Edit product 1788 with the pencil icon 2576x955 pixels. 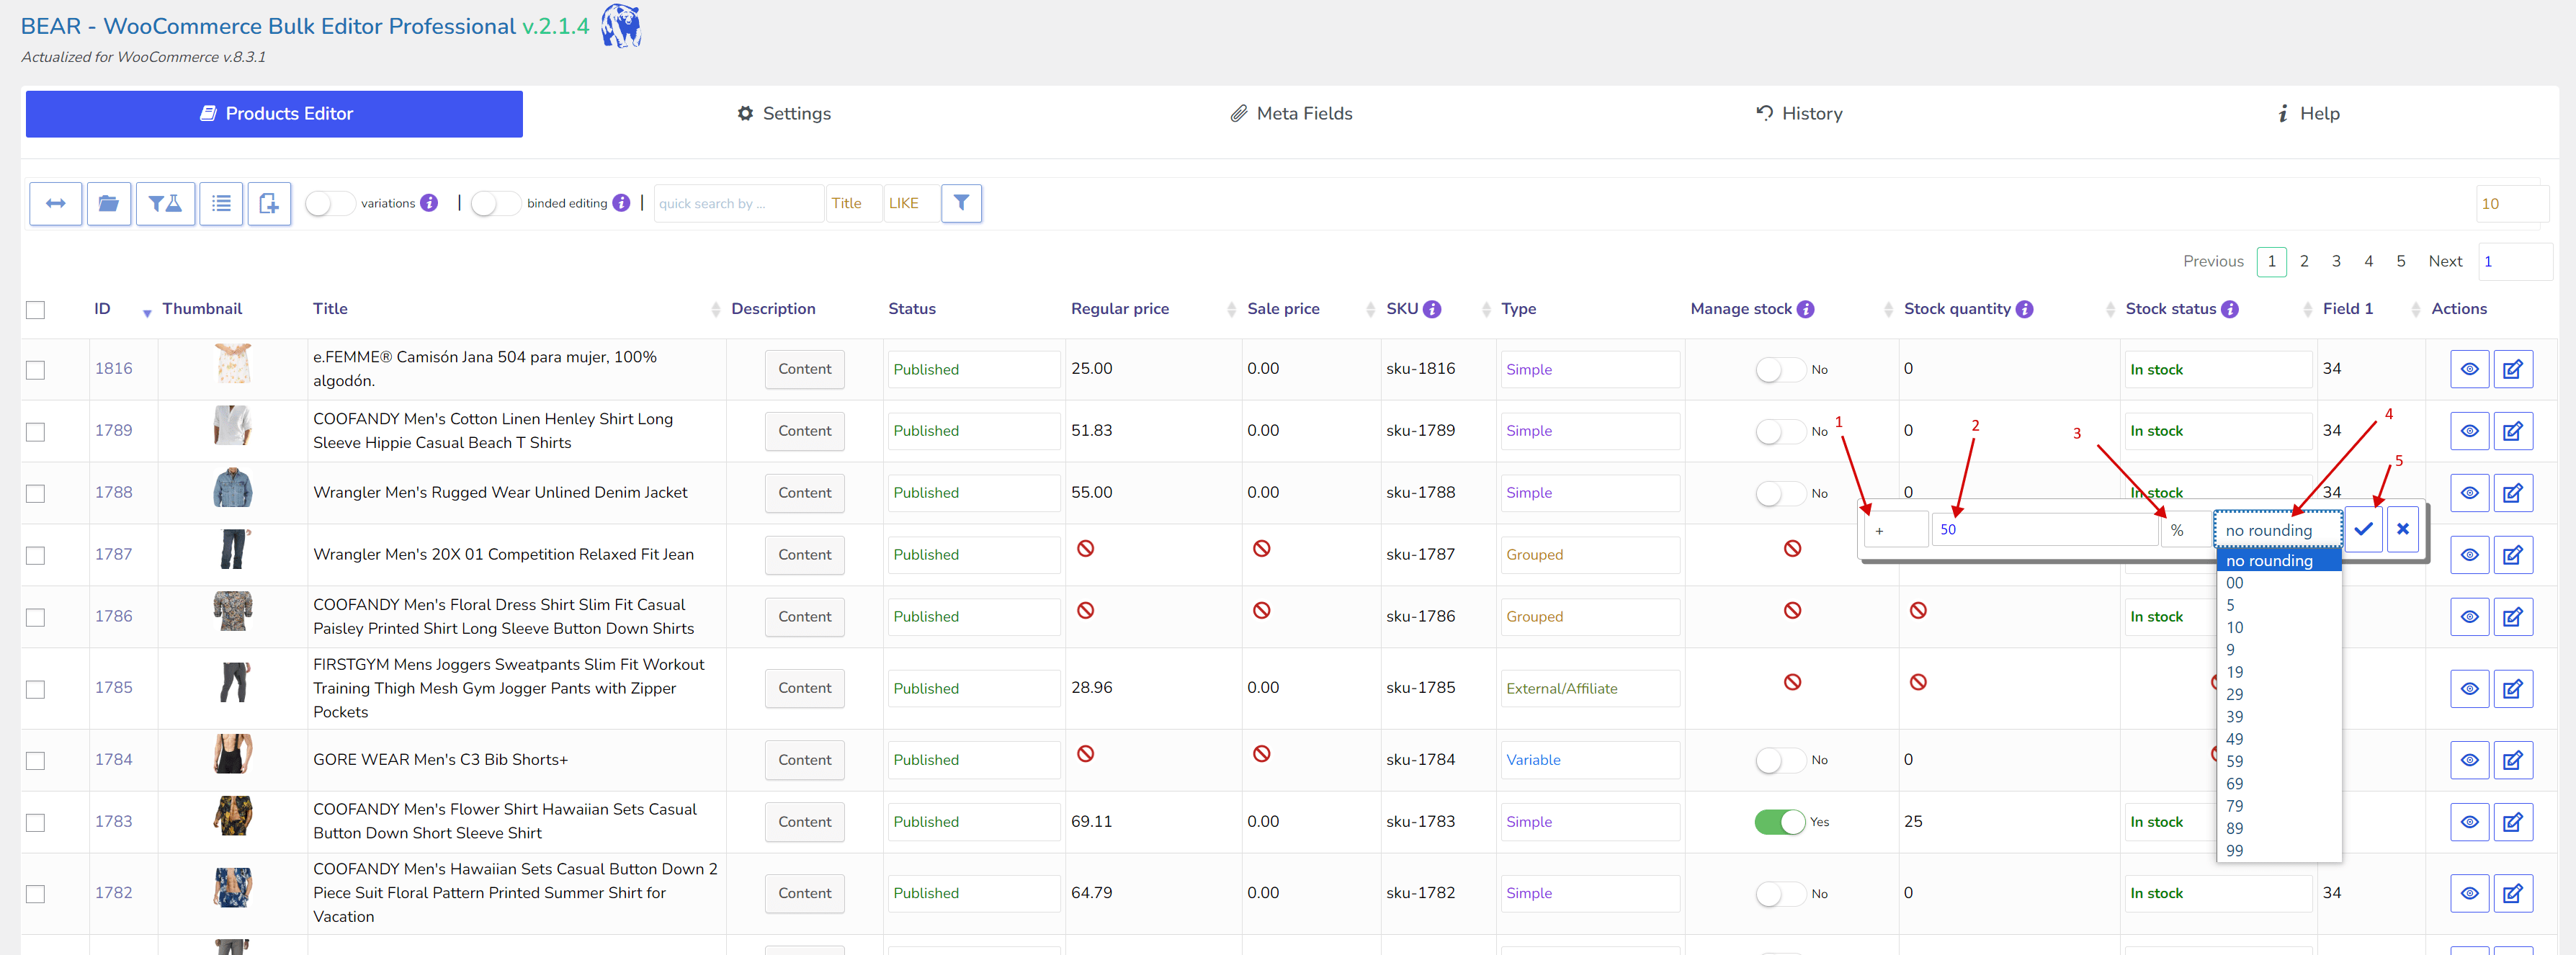point(2512,493)
